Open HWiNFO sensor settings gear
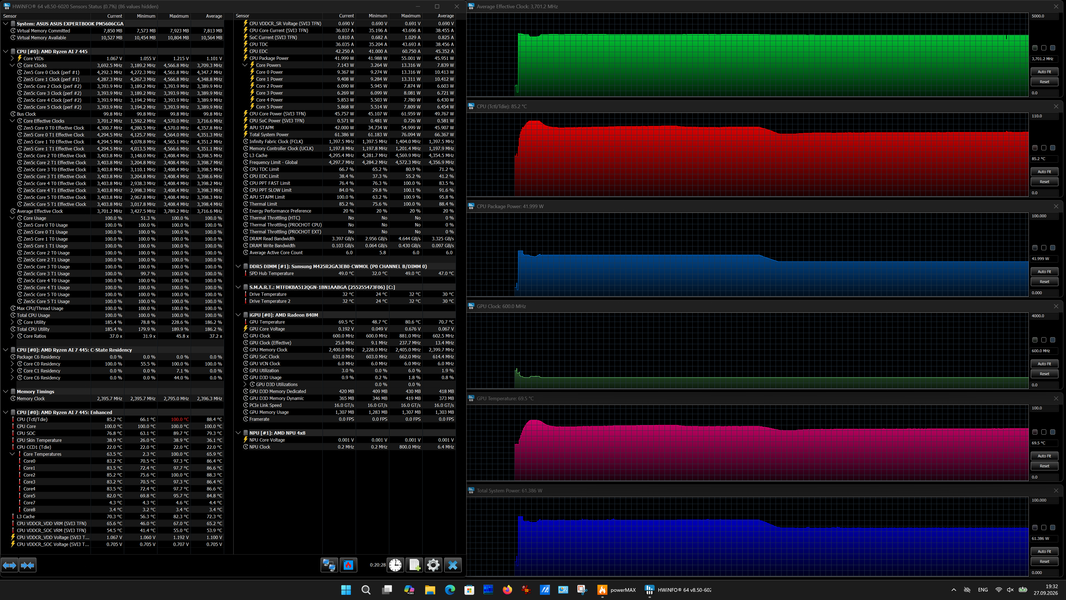Screen dimensions: 1066x600 [433, 565]
